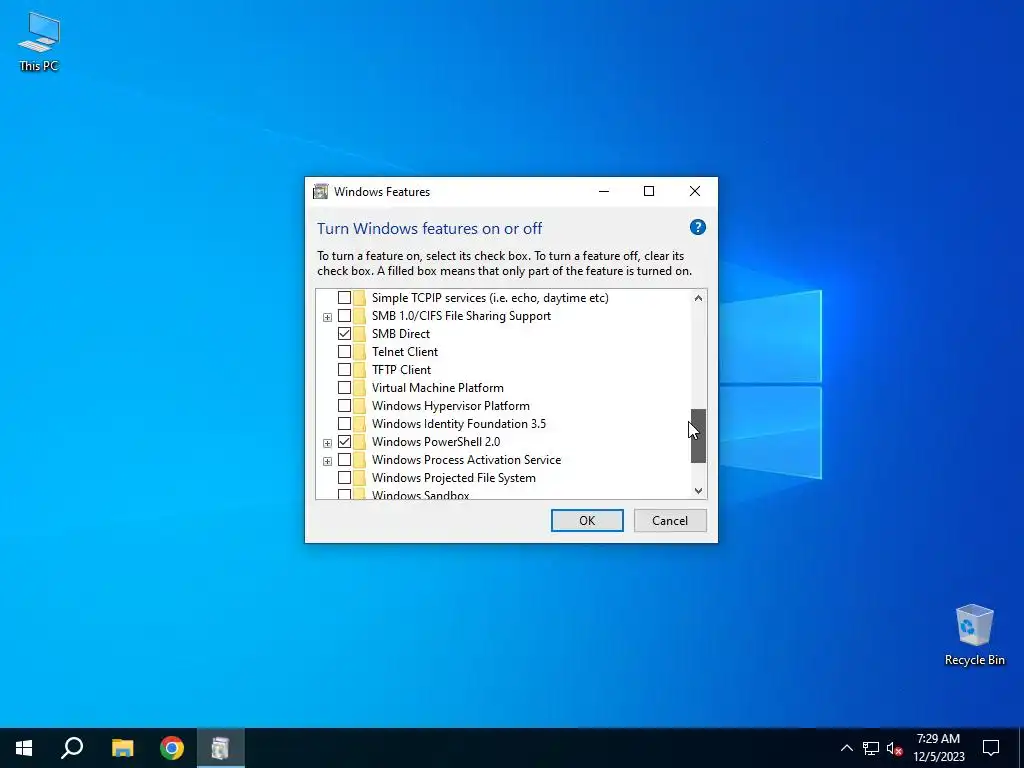Open the Windows Start menu
The height and width of the screenshot is (768, 1024).
pos(24,748)
